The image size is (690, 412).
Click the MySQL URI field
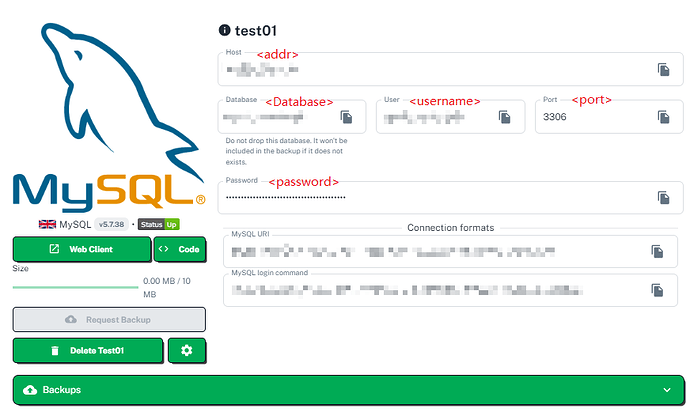point(450,251)
